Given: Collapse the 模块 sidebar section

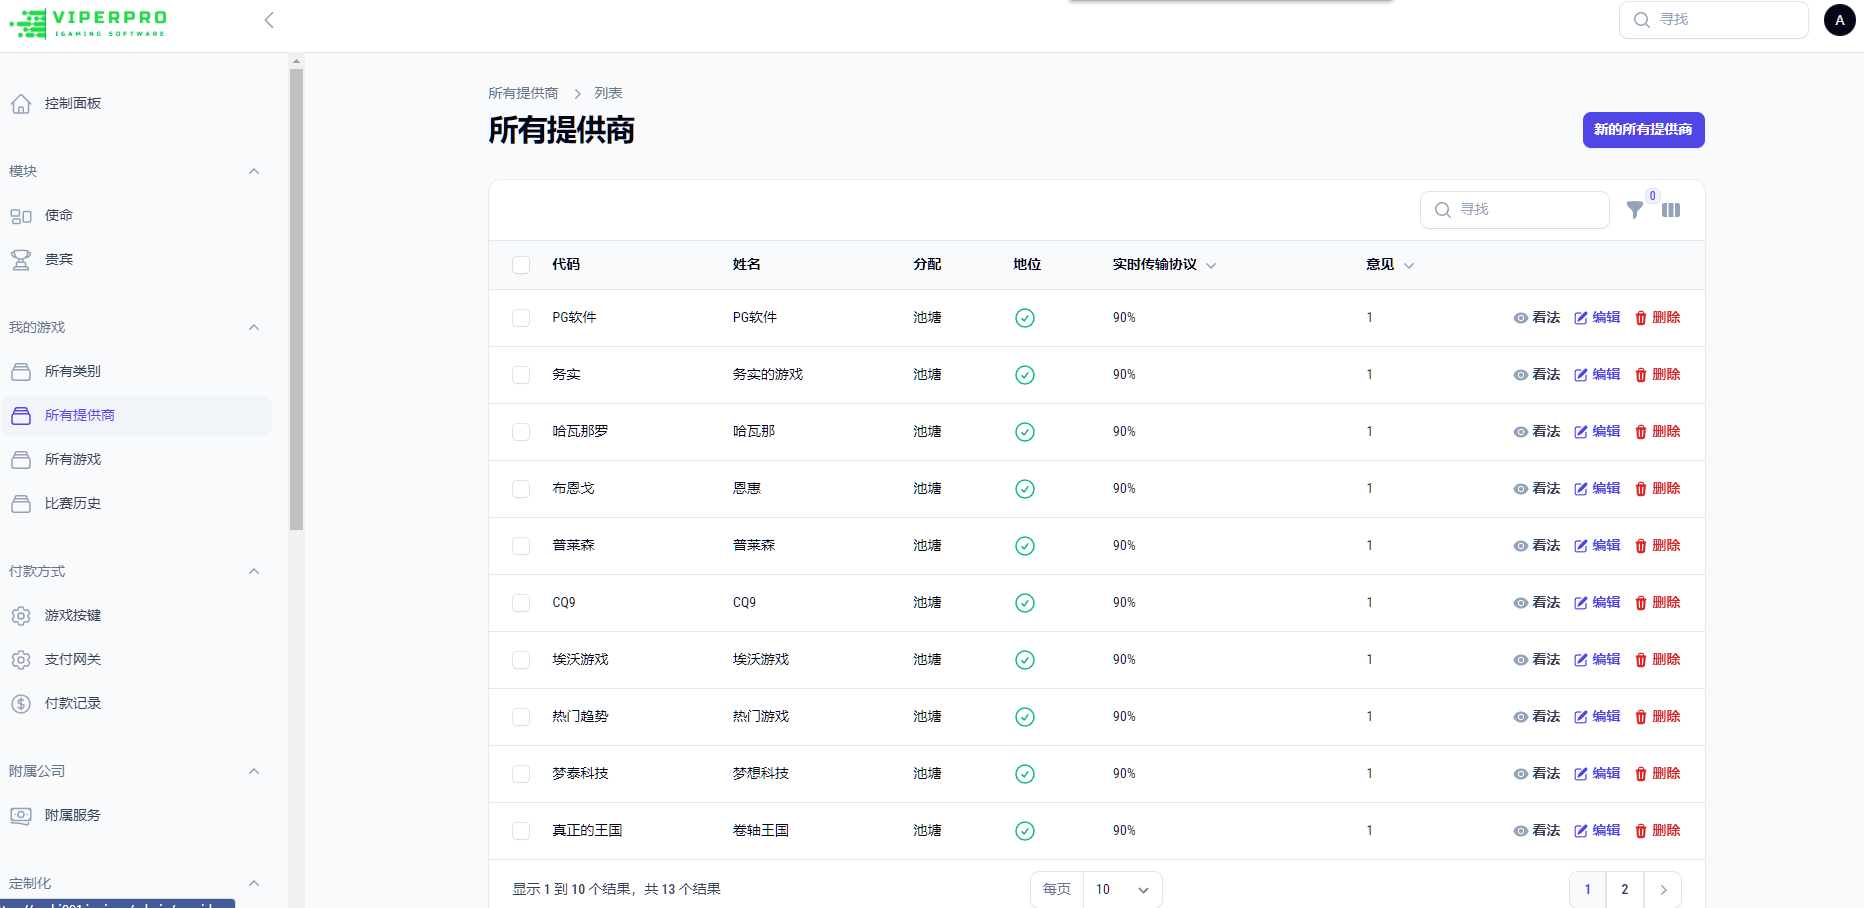Looking at the screenshot, I should (254, 171).
